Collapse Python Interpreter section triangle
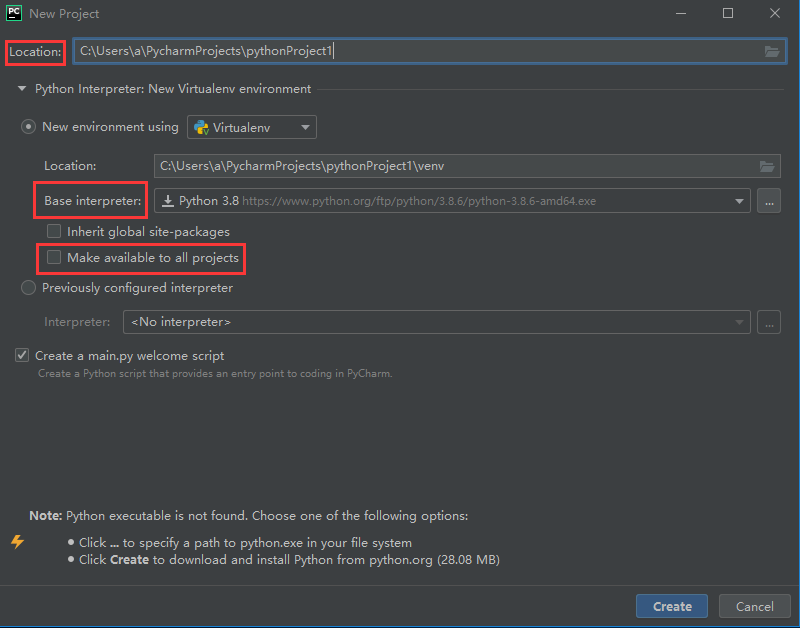This screenshot has height=628, width=800. pos(22,89)
